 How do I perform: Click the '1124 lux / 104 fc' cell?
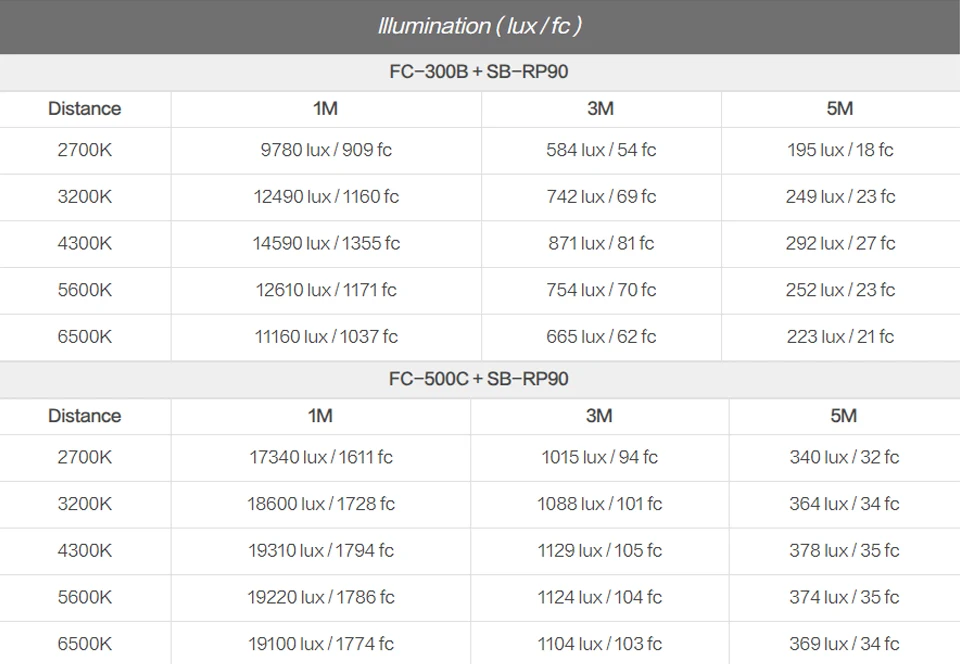599,597
